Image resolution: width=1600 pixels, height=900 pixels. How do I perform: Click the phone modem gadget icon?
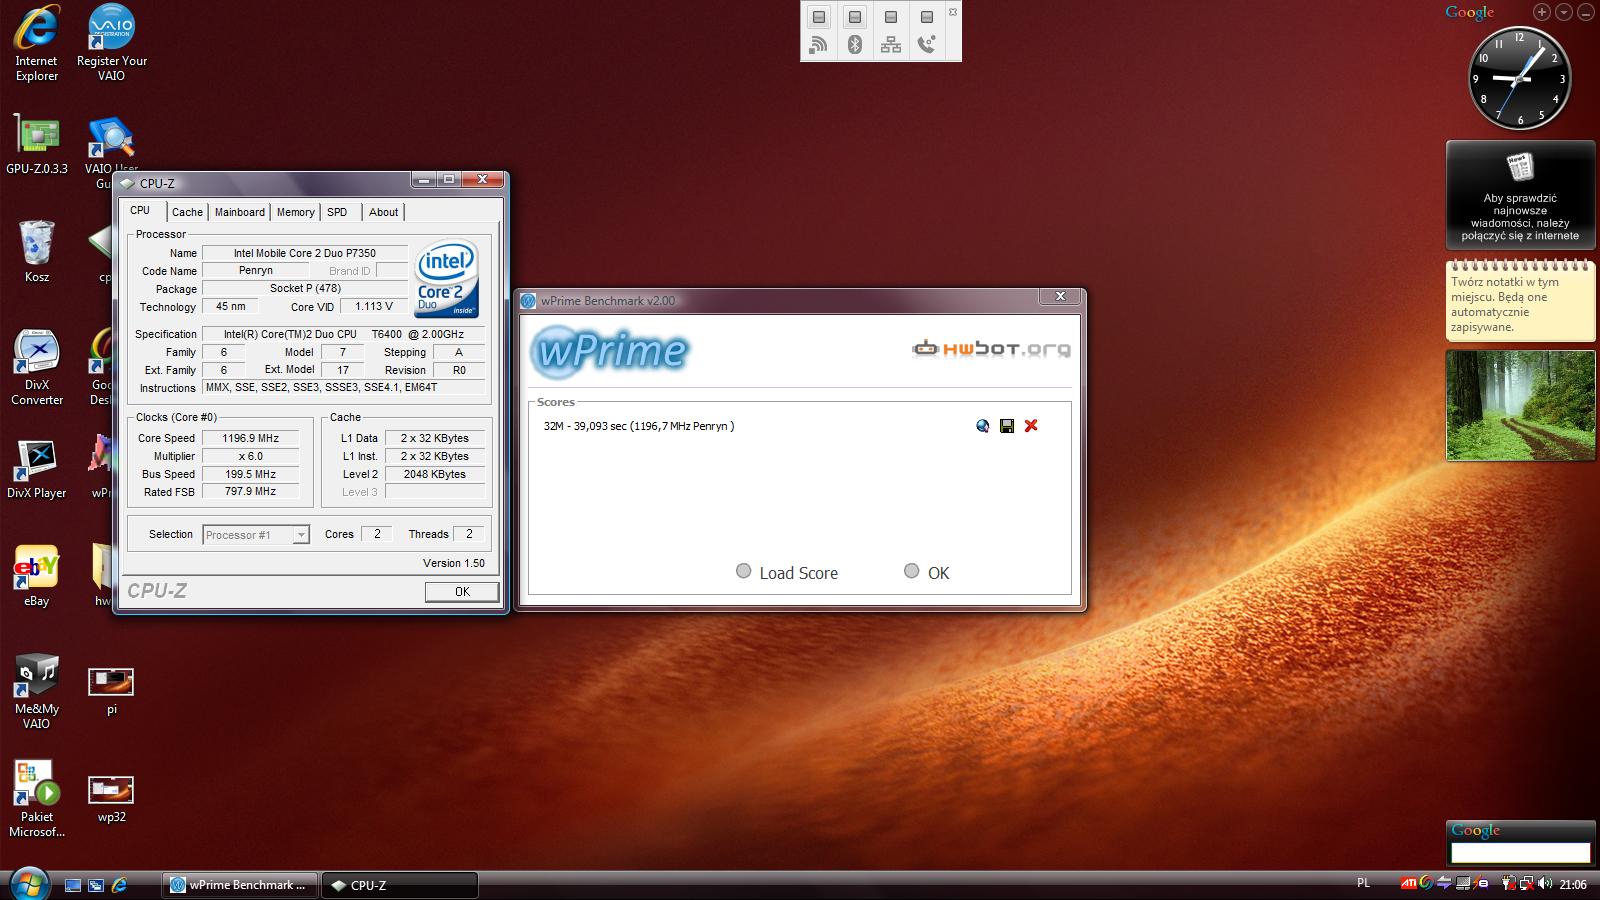point(927,45)
